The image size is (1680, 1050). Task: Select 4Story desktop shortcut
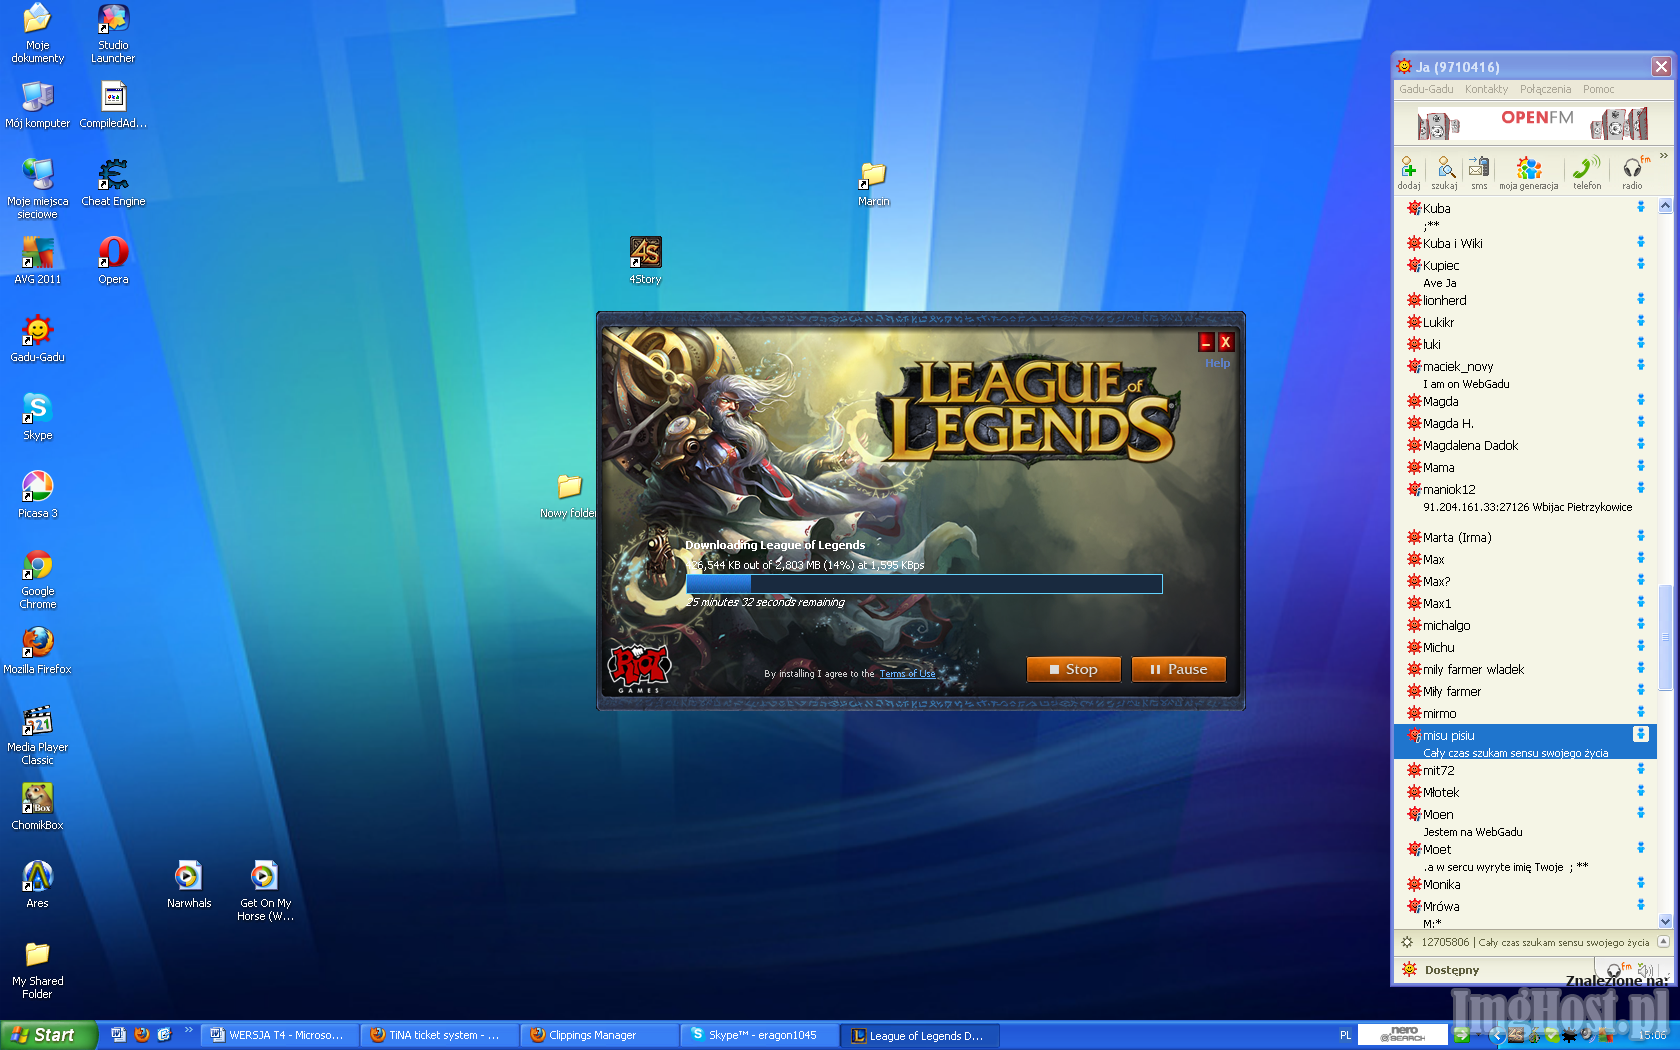pyautogui.click(x=645, y=261)
